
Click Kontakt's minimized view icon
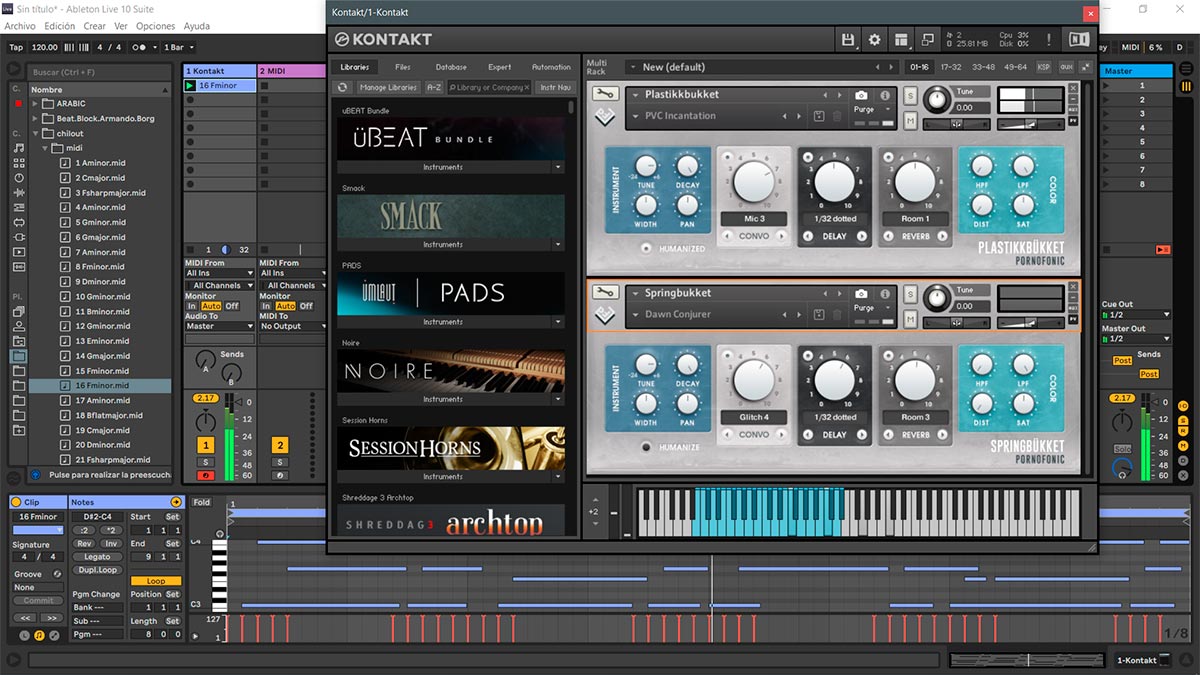pyautogui.click(x=927, y=39)
